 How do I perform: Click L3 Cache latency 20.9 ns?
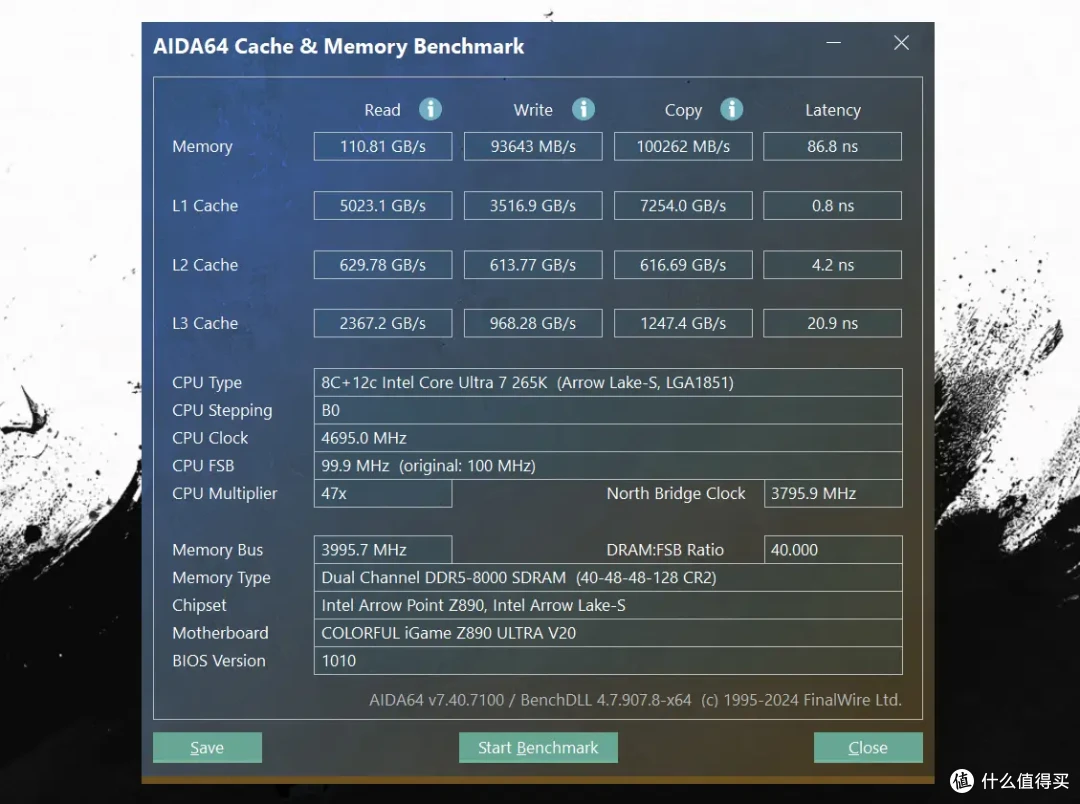point(833,323)
